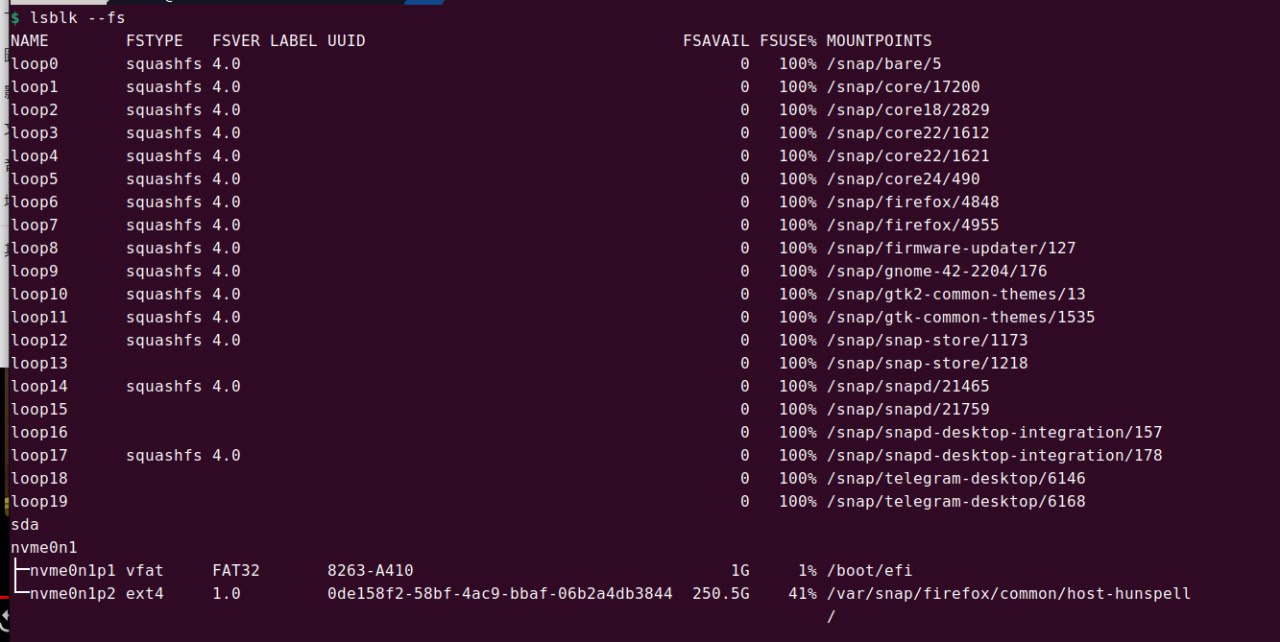This screenshot has width=1280, height=642.
Task: Click the nvme0n1 parent device entry
Action: (44, 547)
